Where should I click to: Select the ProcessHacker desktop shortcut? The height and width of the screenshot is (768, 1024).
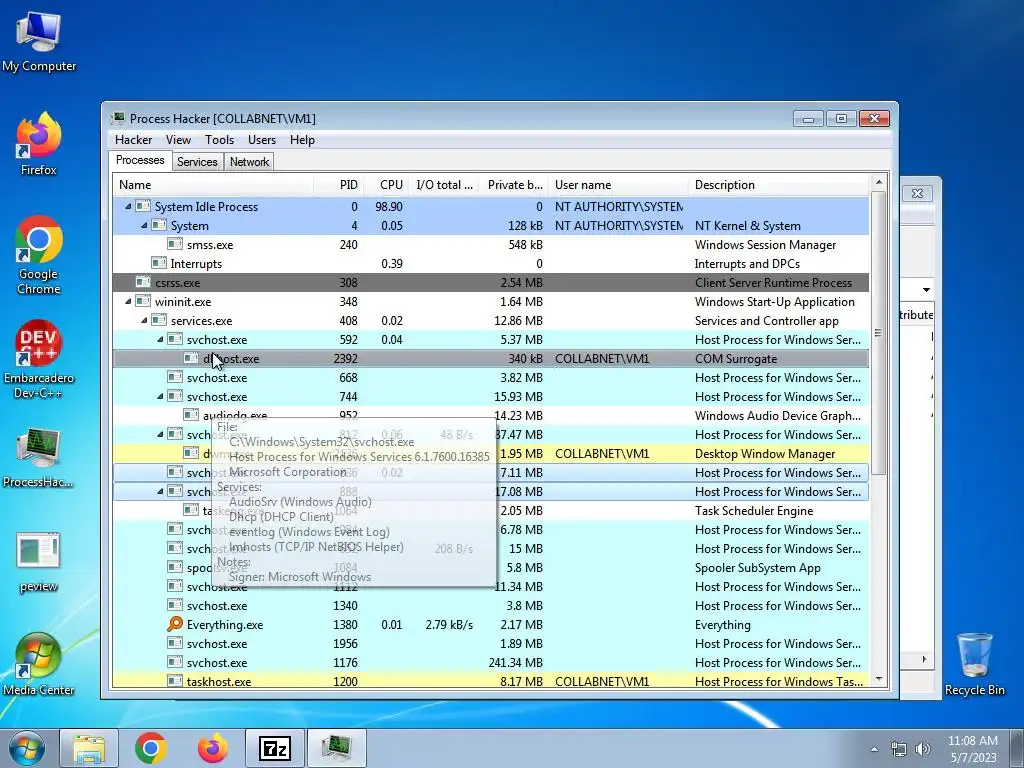click(x=39, y=457)
